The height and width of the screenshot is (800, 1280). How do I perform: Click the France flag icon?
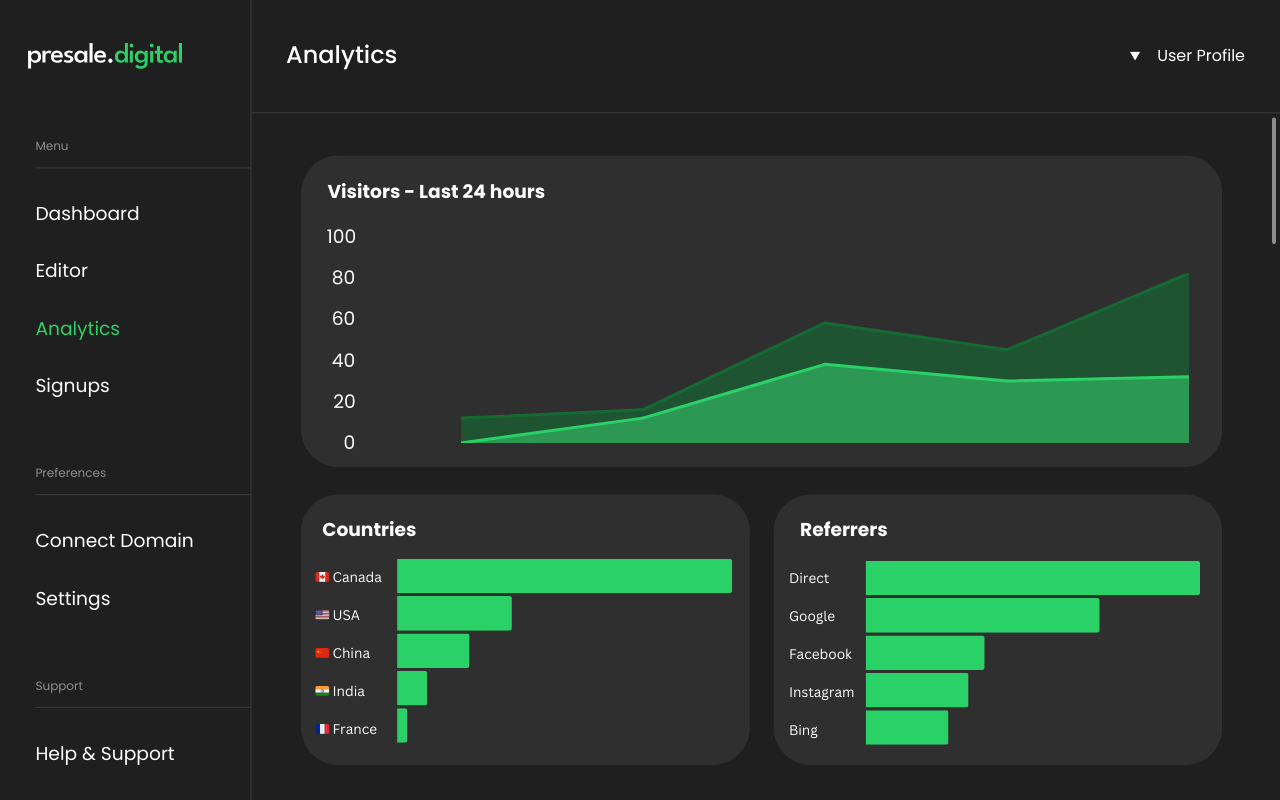tap(322, 729)
